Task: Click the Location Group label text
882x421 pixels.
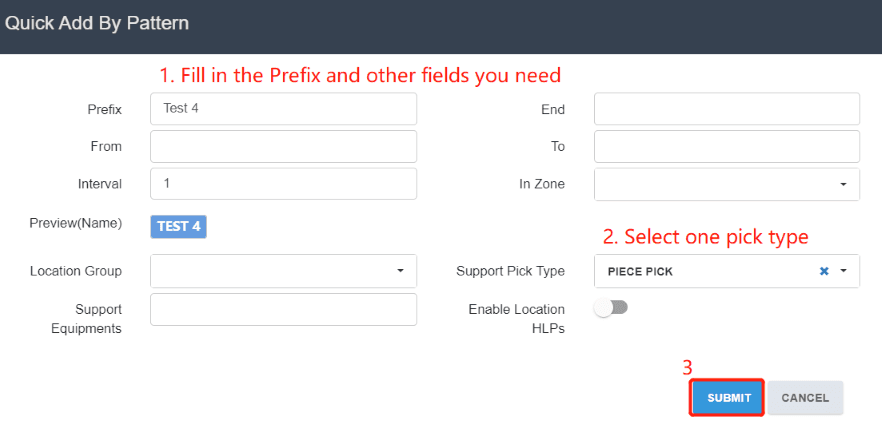Action: click(76, 271)
